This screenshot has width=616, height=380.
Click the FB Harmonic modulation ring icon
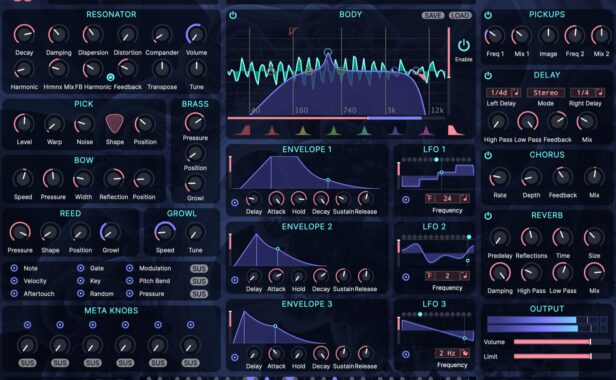tap(110, 77)
